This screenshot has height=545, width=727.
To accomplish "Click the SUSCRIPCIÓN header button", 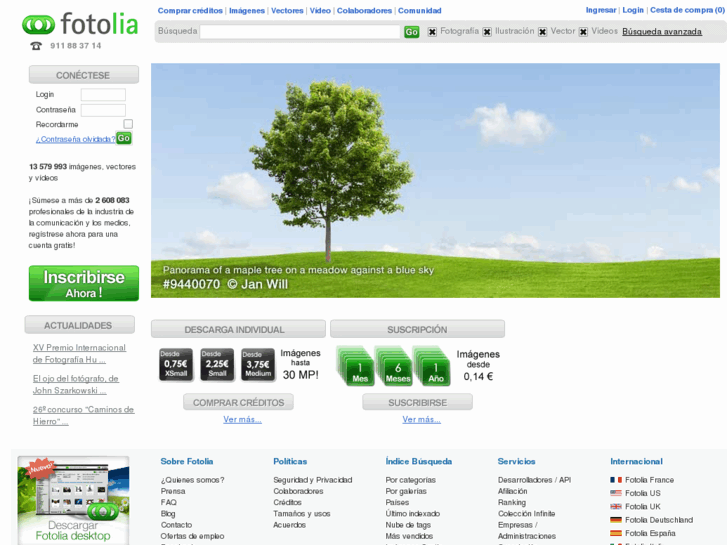I will coord(417,329).
